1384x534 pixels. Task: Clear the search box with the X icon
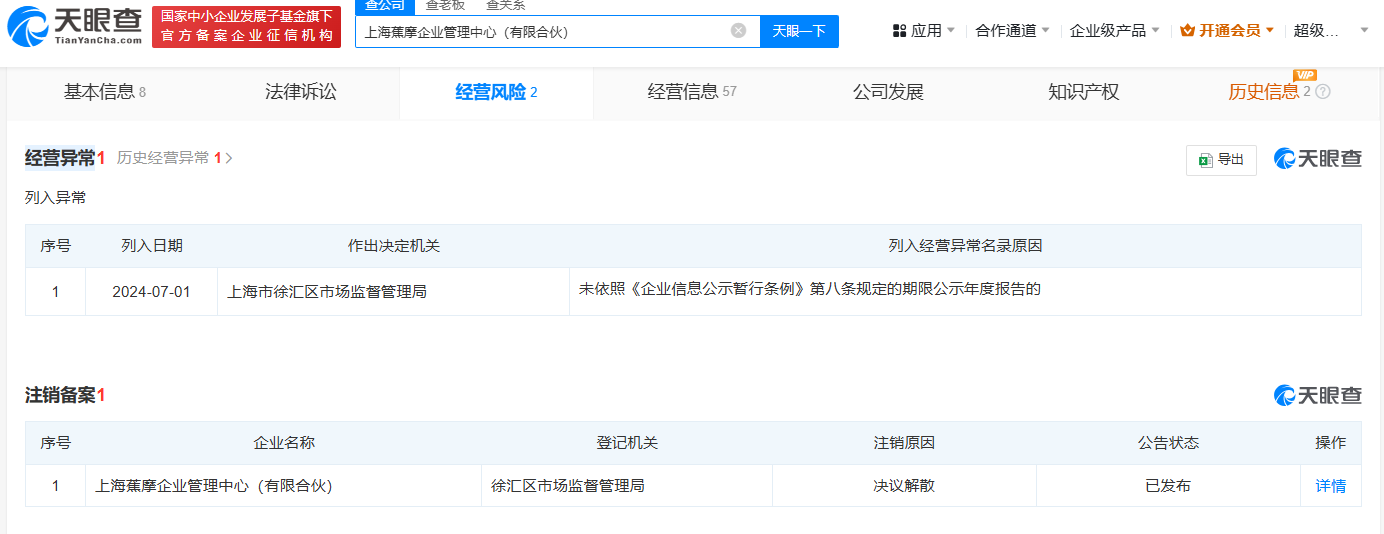(x=738, y=31)
